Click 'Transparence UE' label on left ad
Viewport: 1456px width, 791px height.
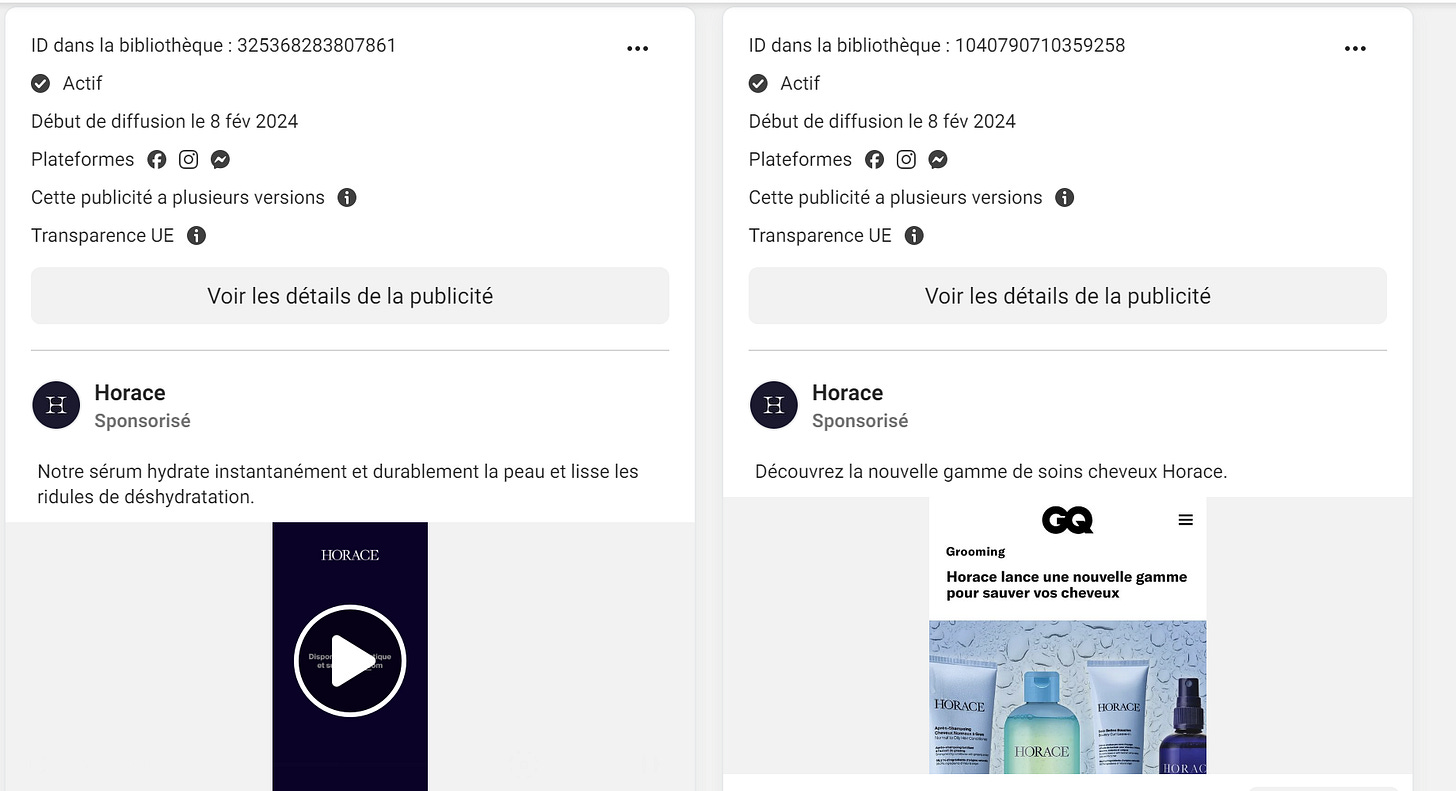point(103,235)
